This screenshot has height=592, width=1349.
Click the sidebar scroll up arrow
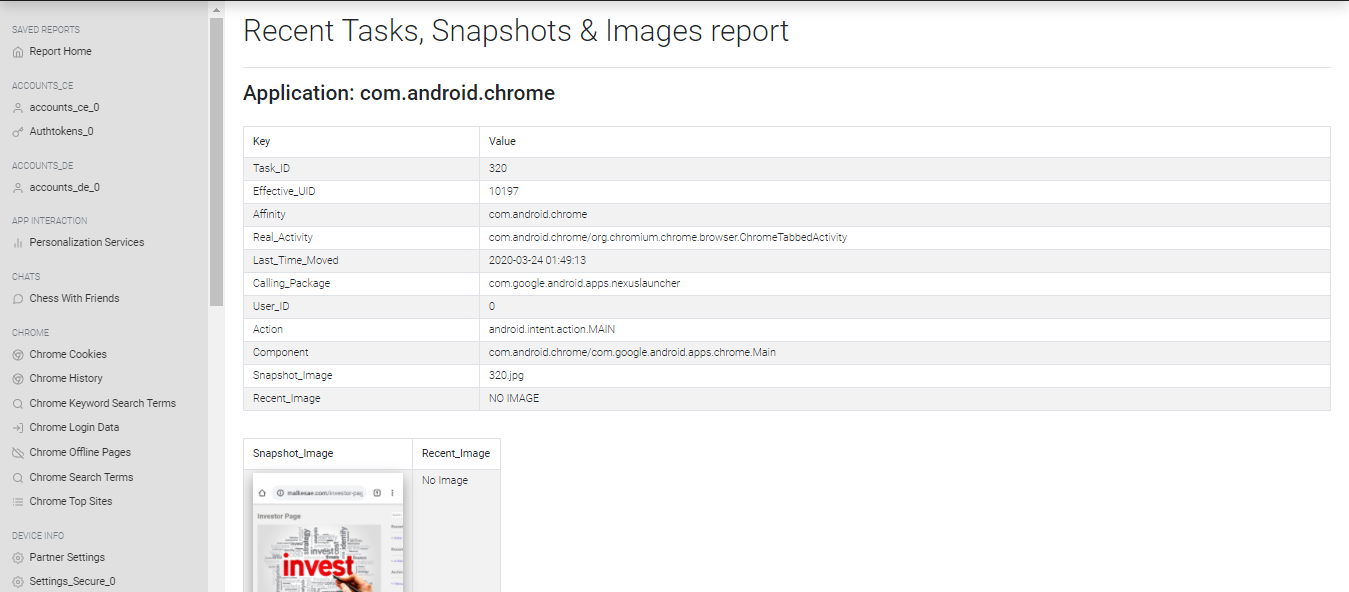point(216,10)
